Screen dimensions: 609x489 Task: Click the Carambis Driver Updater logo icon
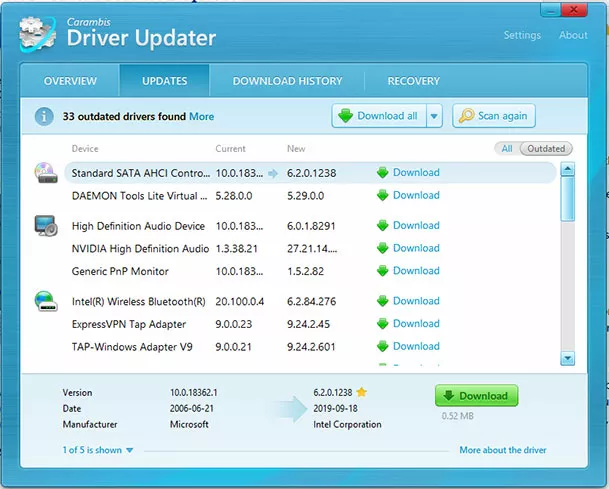pyautogui.click(x=37, y=34)
